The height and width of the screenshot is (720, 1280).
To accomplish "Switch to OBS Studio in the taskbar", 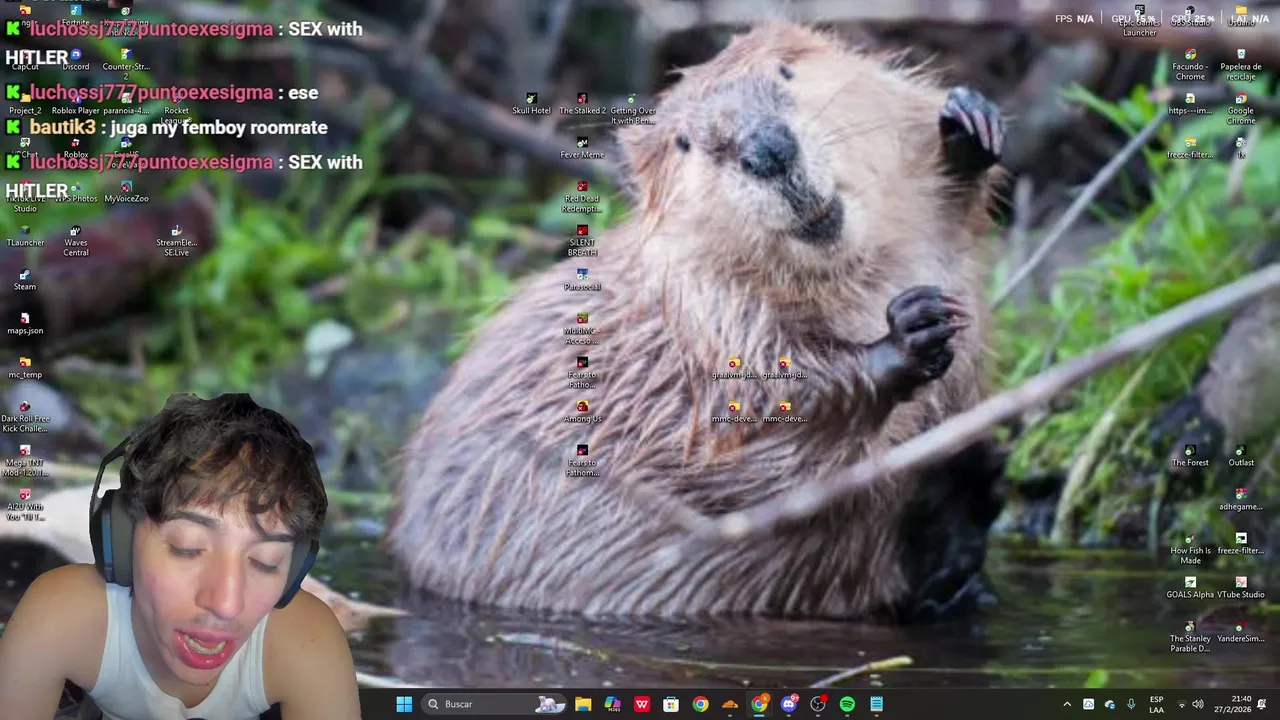I will 818,704.
